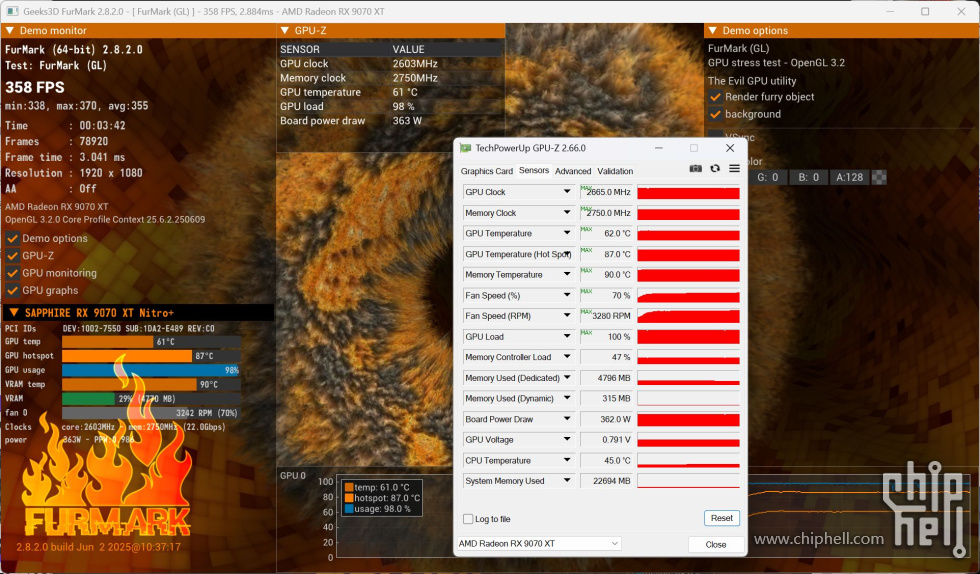Open the Memory Used (Dedicated) dropdown
This screenshot has height=574, width=980.
click(567, 378)
